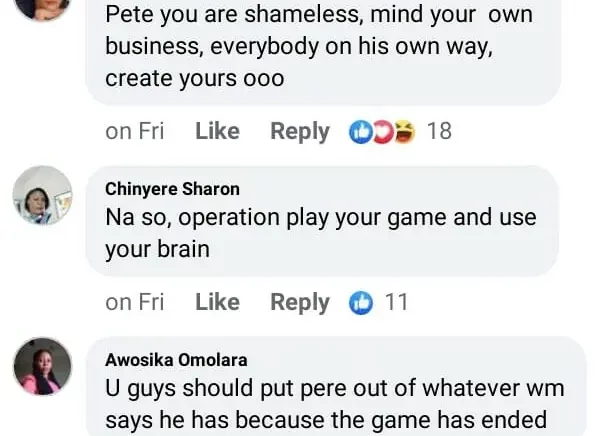Click "on Fri" timestamp under the Pete comment
600x436 pixels.
(135, 131)
